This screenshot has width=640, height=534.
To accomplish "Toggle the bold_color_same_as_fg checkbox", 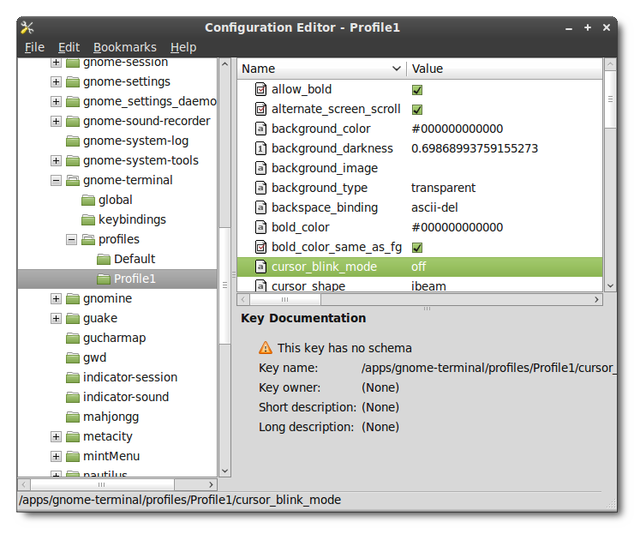I will point(417,247).
